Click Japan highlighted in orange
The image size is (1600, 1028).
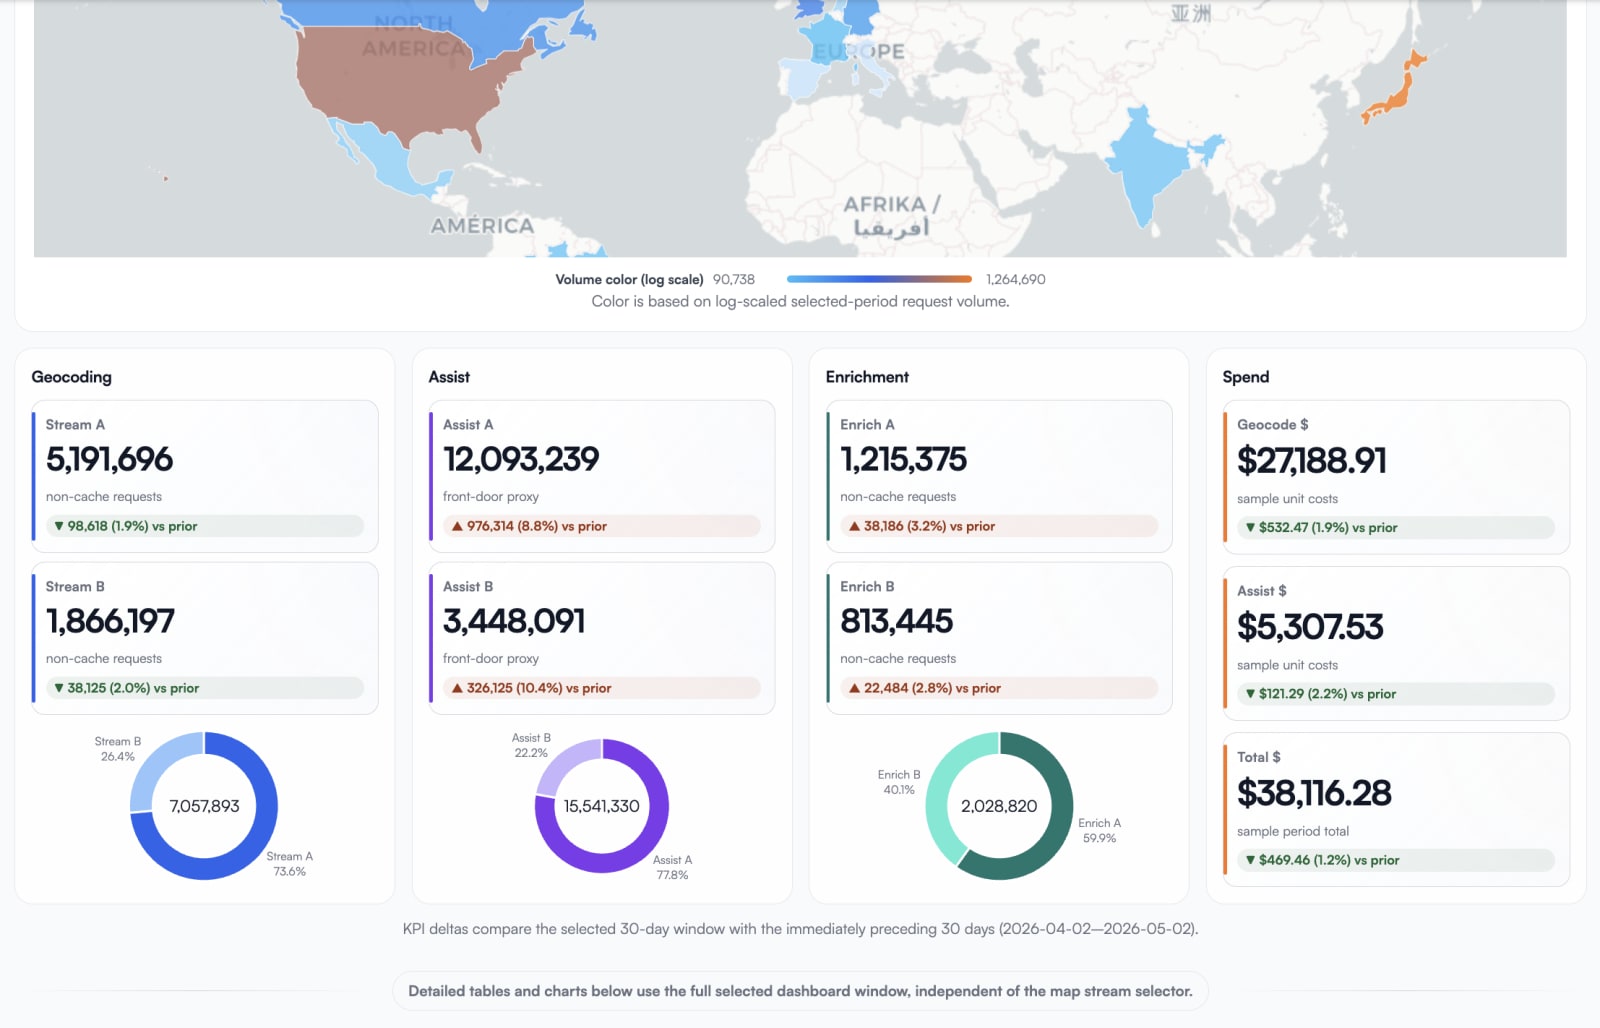(1393, 90)
